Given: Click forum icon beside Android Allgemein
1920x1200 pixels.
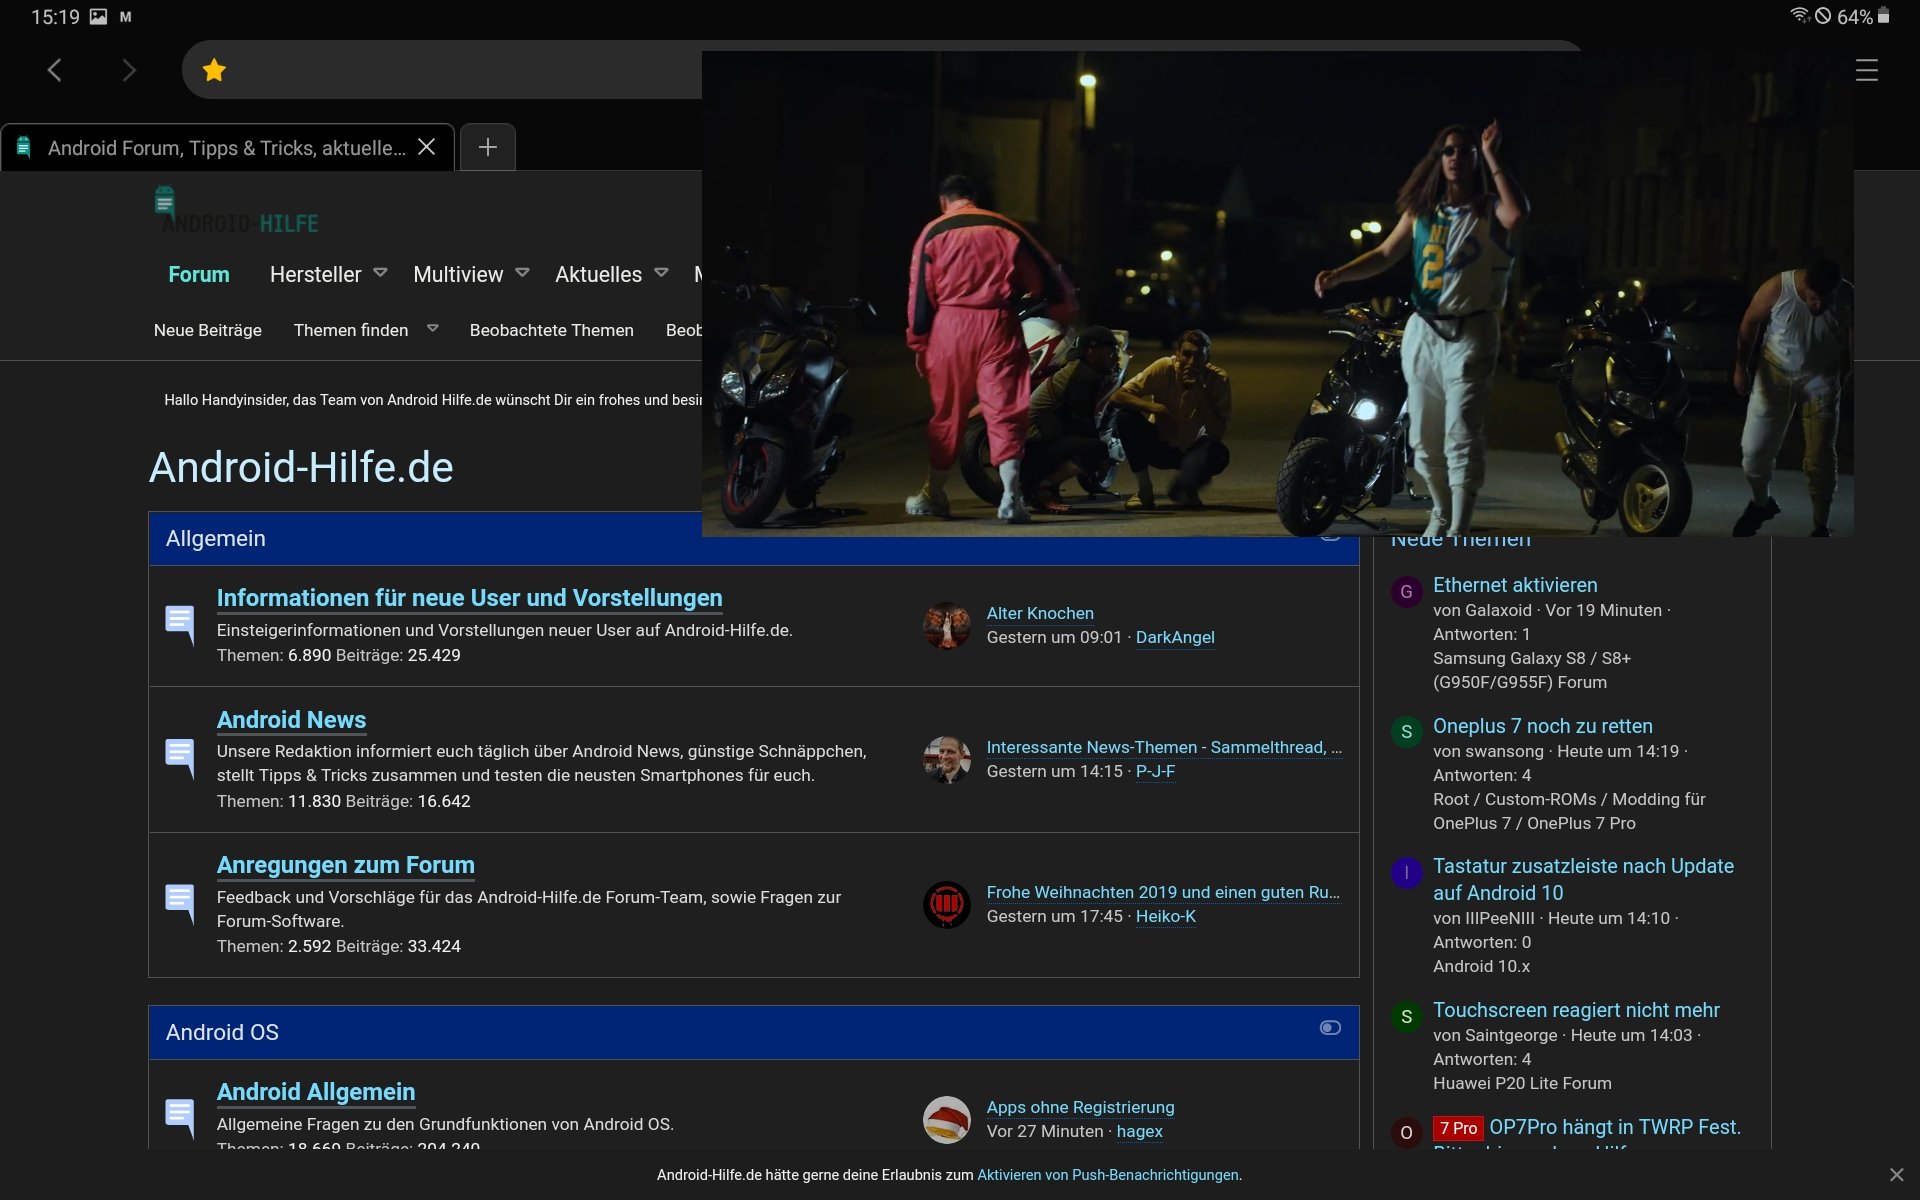Looking at the screenshot, I should [x=180, y=1119].
